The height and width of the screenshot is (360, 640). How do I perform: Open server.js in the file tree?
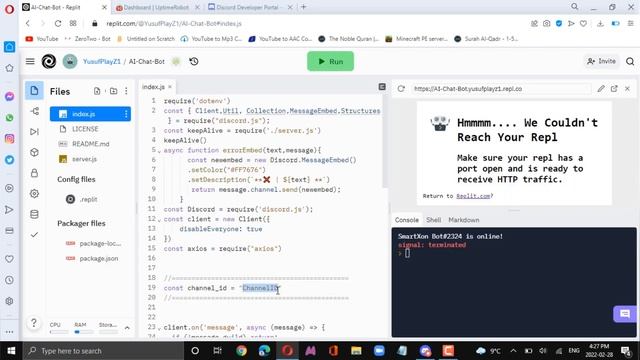(x=84, y=159)
